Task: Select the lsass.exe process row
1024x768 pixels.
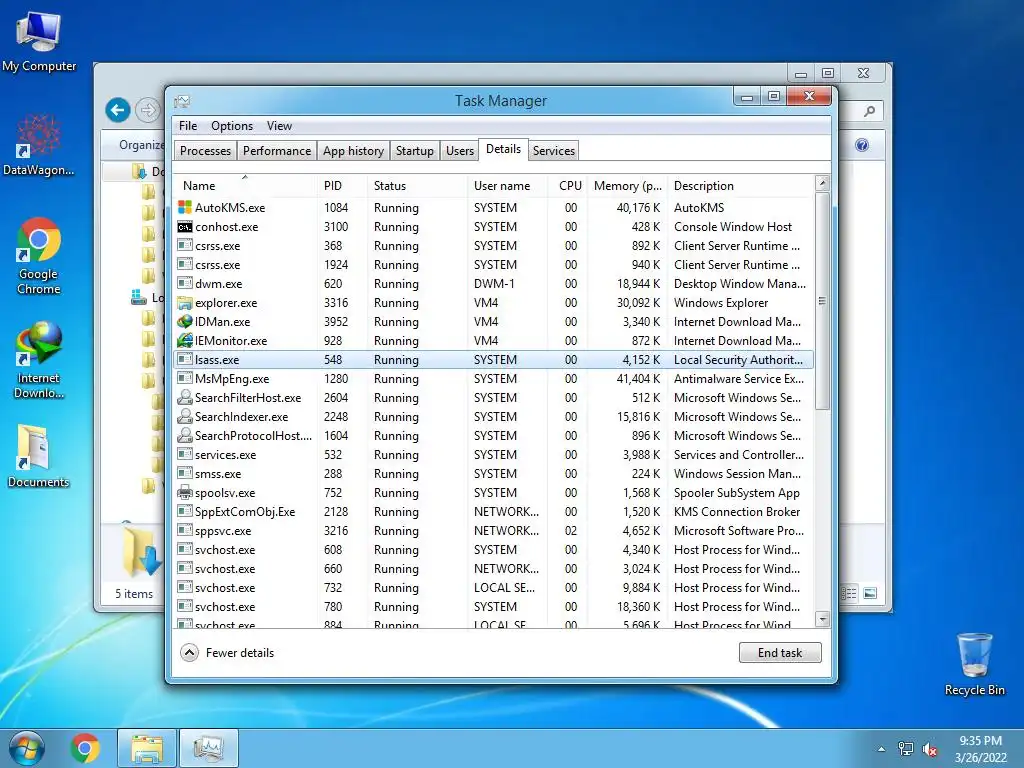Action: point(494,360)
